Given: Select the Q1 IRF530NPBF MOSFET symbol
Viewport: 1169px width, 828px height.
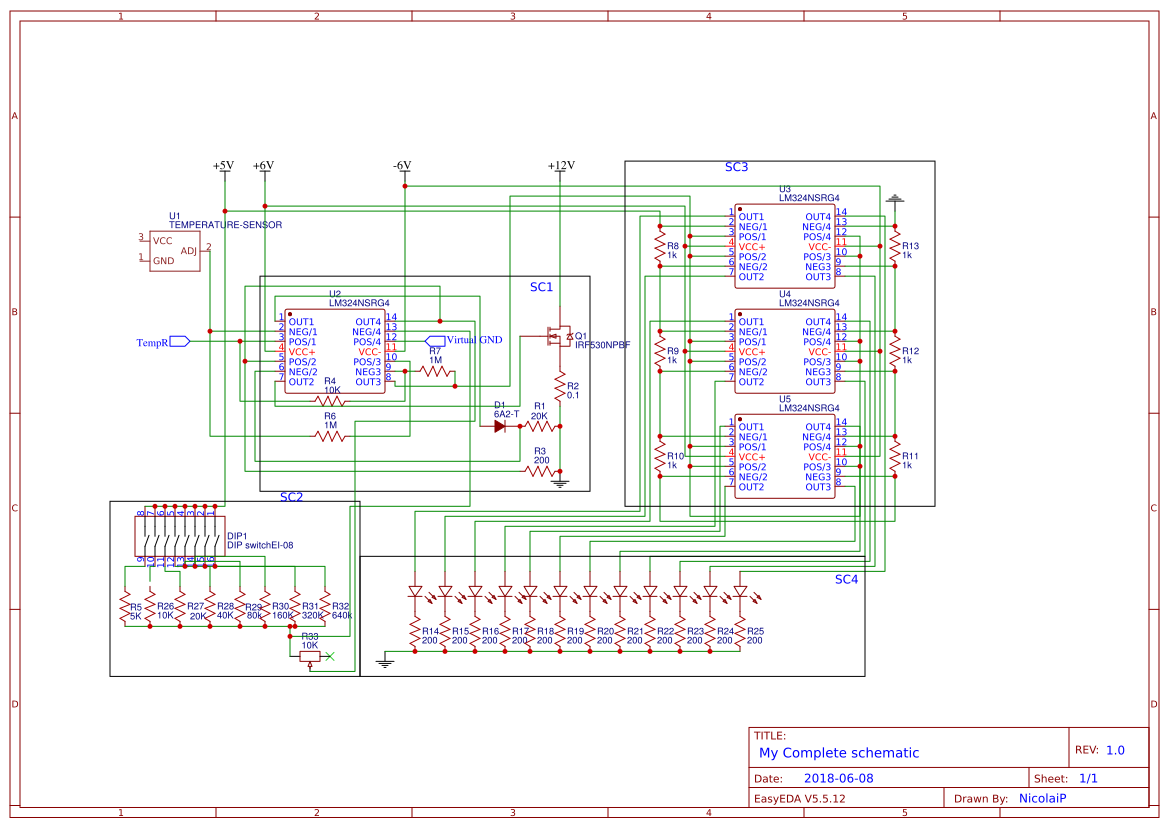Looking at the screenshot, I should click(x=559, y=336).
